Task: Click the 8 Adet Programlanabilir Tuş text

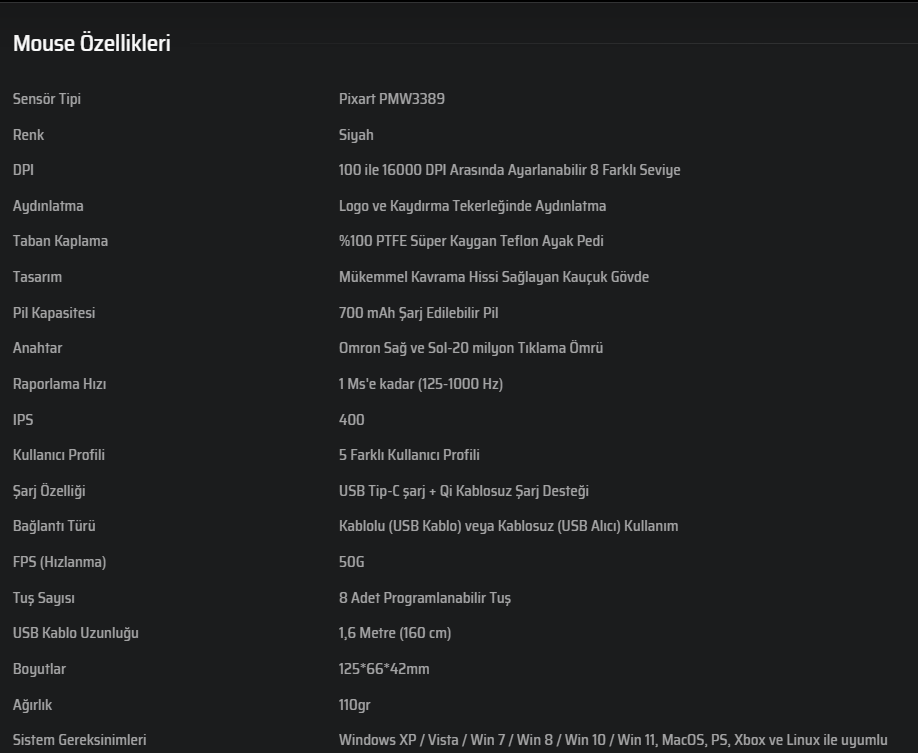Action: pos(425,598)
